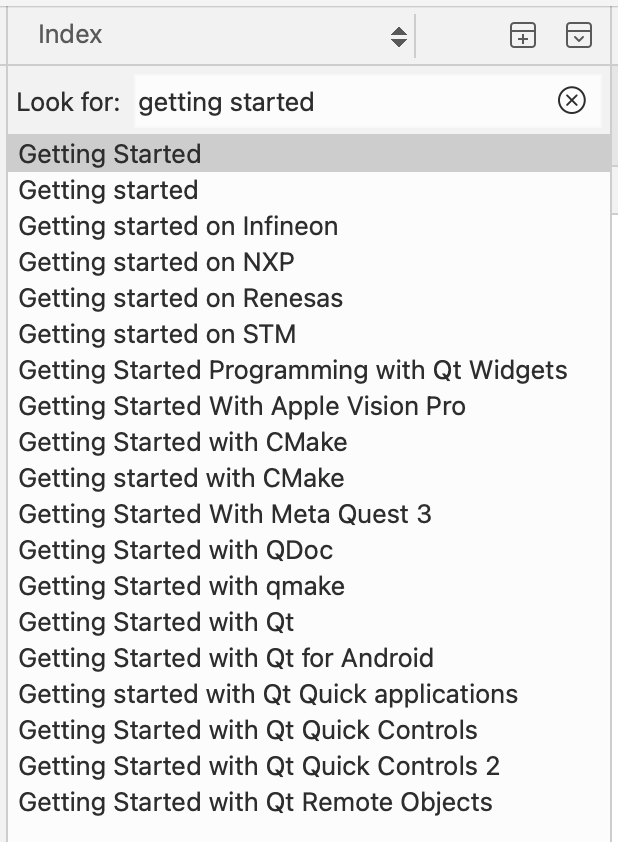Open the Index view selector combo box

tap(220, 35)
